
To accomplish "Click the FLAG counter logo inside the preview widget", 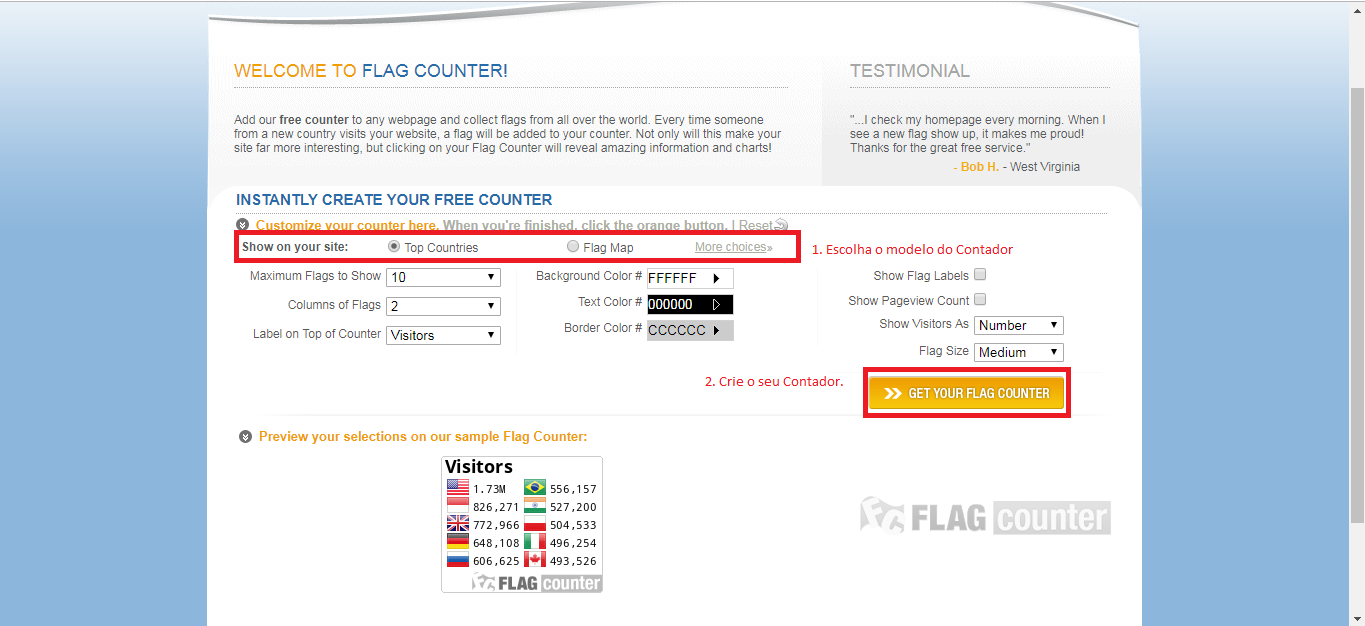I will (x=537, y=582).
